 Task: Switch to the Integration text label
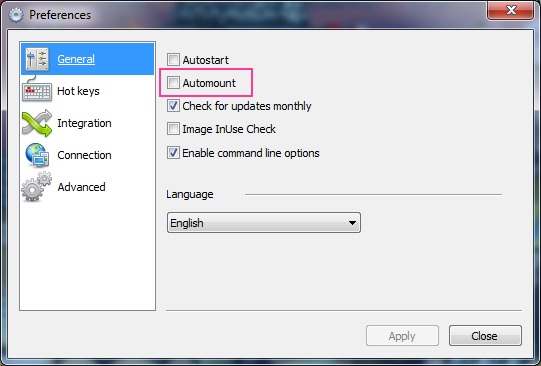pyautogui.click(x=84, y=123)
